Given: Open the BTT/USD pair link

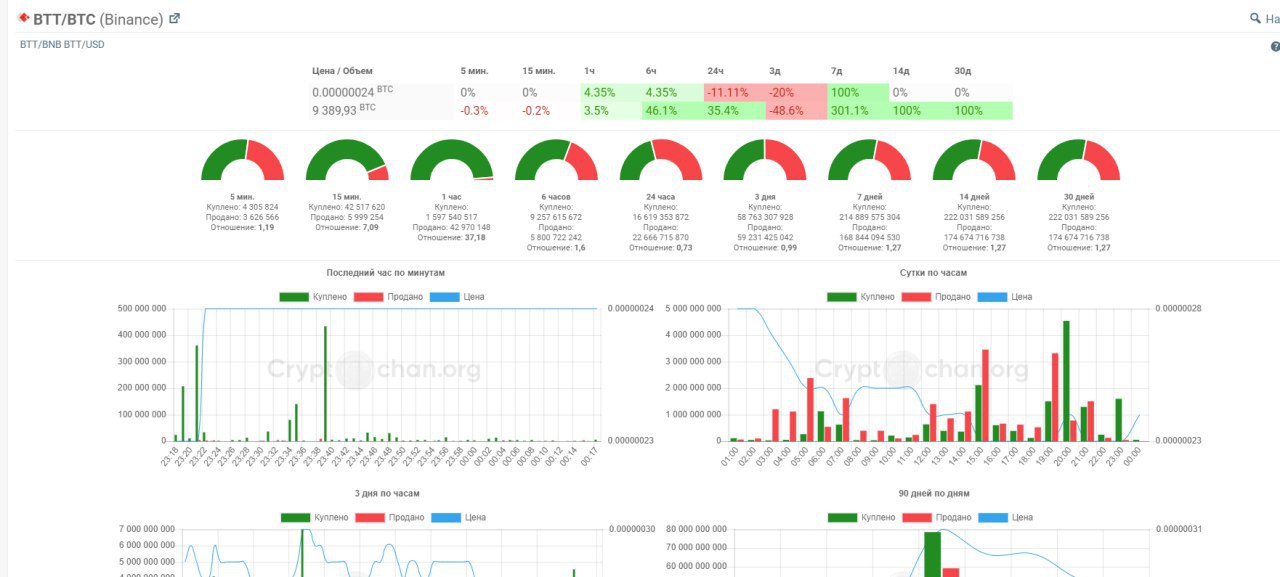Looking at the screenshot, I should [x=84, y=44].
